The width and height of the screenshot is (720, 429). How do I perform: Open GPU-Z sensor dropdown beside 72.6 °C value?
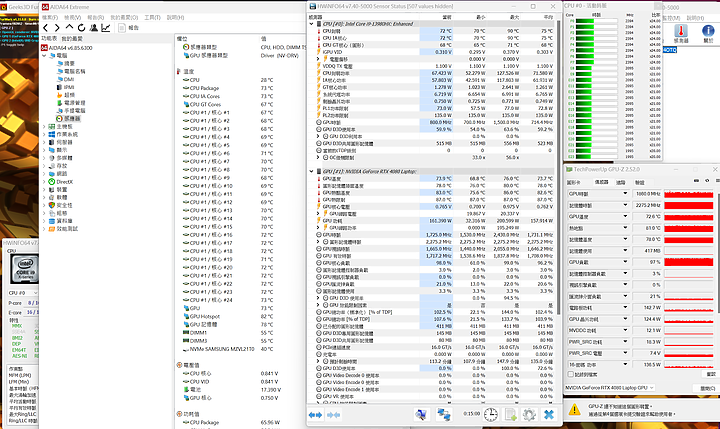pyautogui.click(x=625, y=216)
